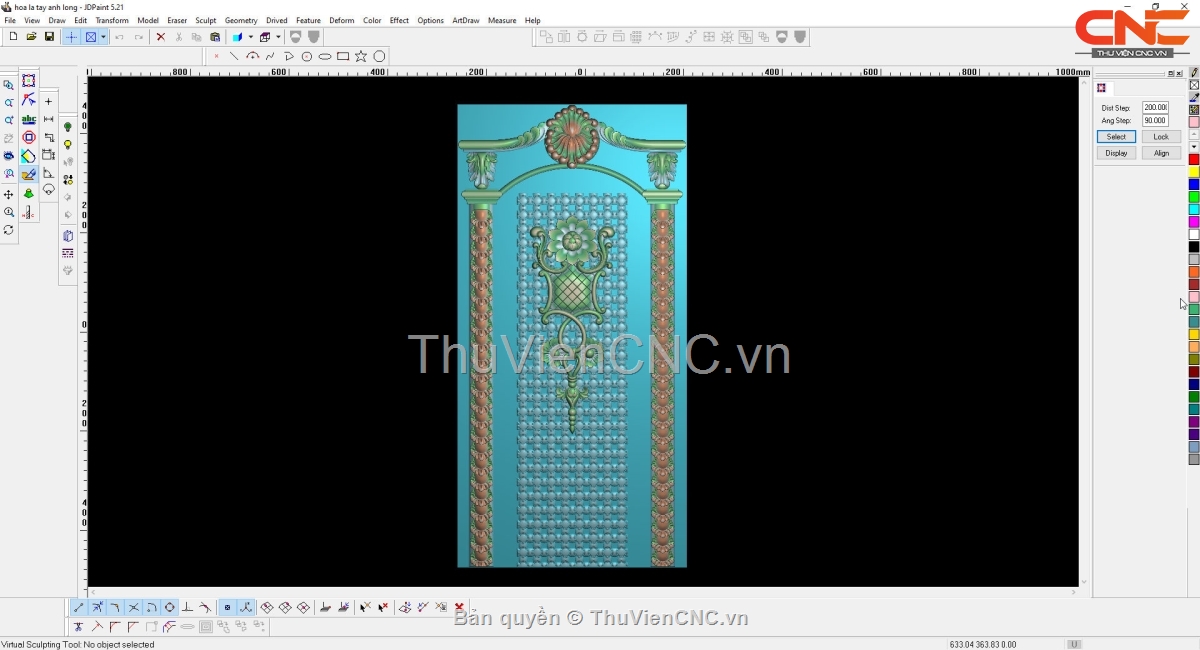Expand the wireframe view dropdown arrow
The image size is (1200, 650).
(x=278, y=37)
